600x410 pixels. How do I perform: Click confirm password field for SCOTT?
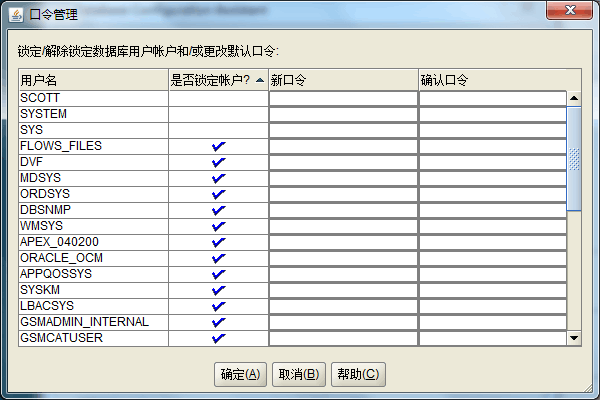pyautogui.click(x=493, y=98)
